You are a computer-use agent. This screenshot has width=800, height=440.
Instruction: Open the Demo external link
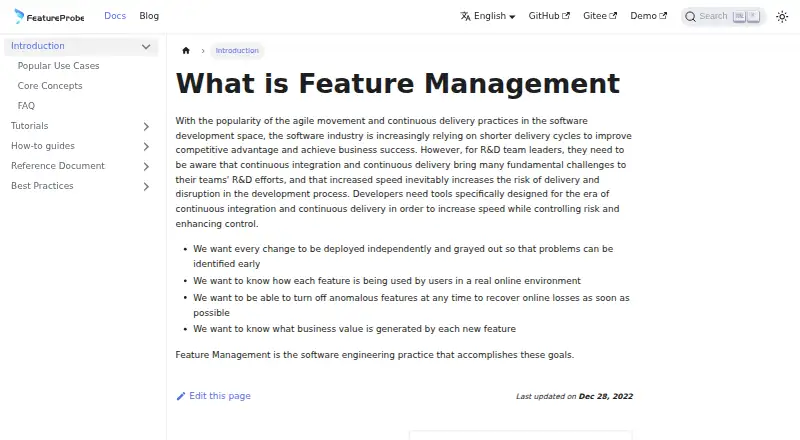click(648, 16)
